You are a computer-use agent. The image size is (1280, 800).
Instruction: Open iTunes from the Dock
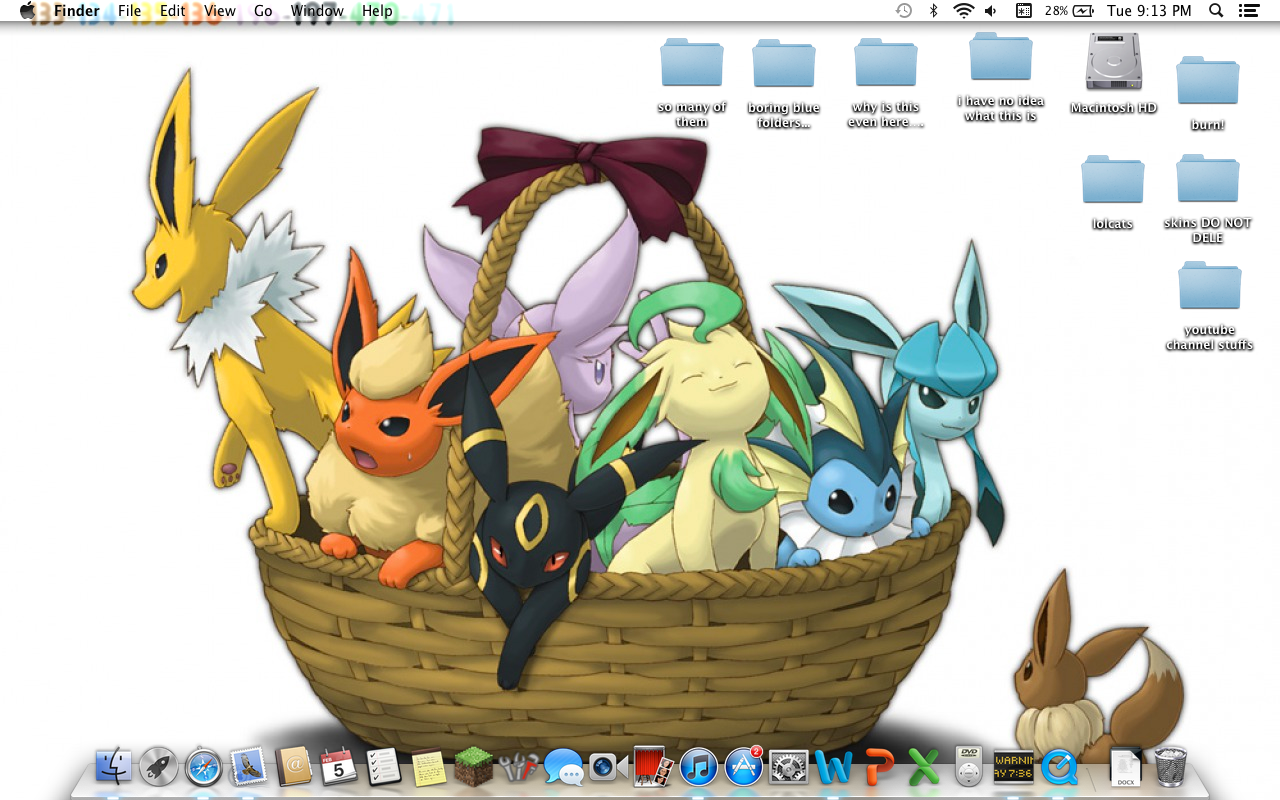(699, 770)
